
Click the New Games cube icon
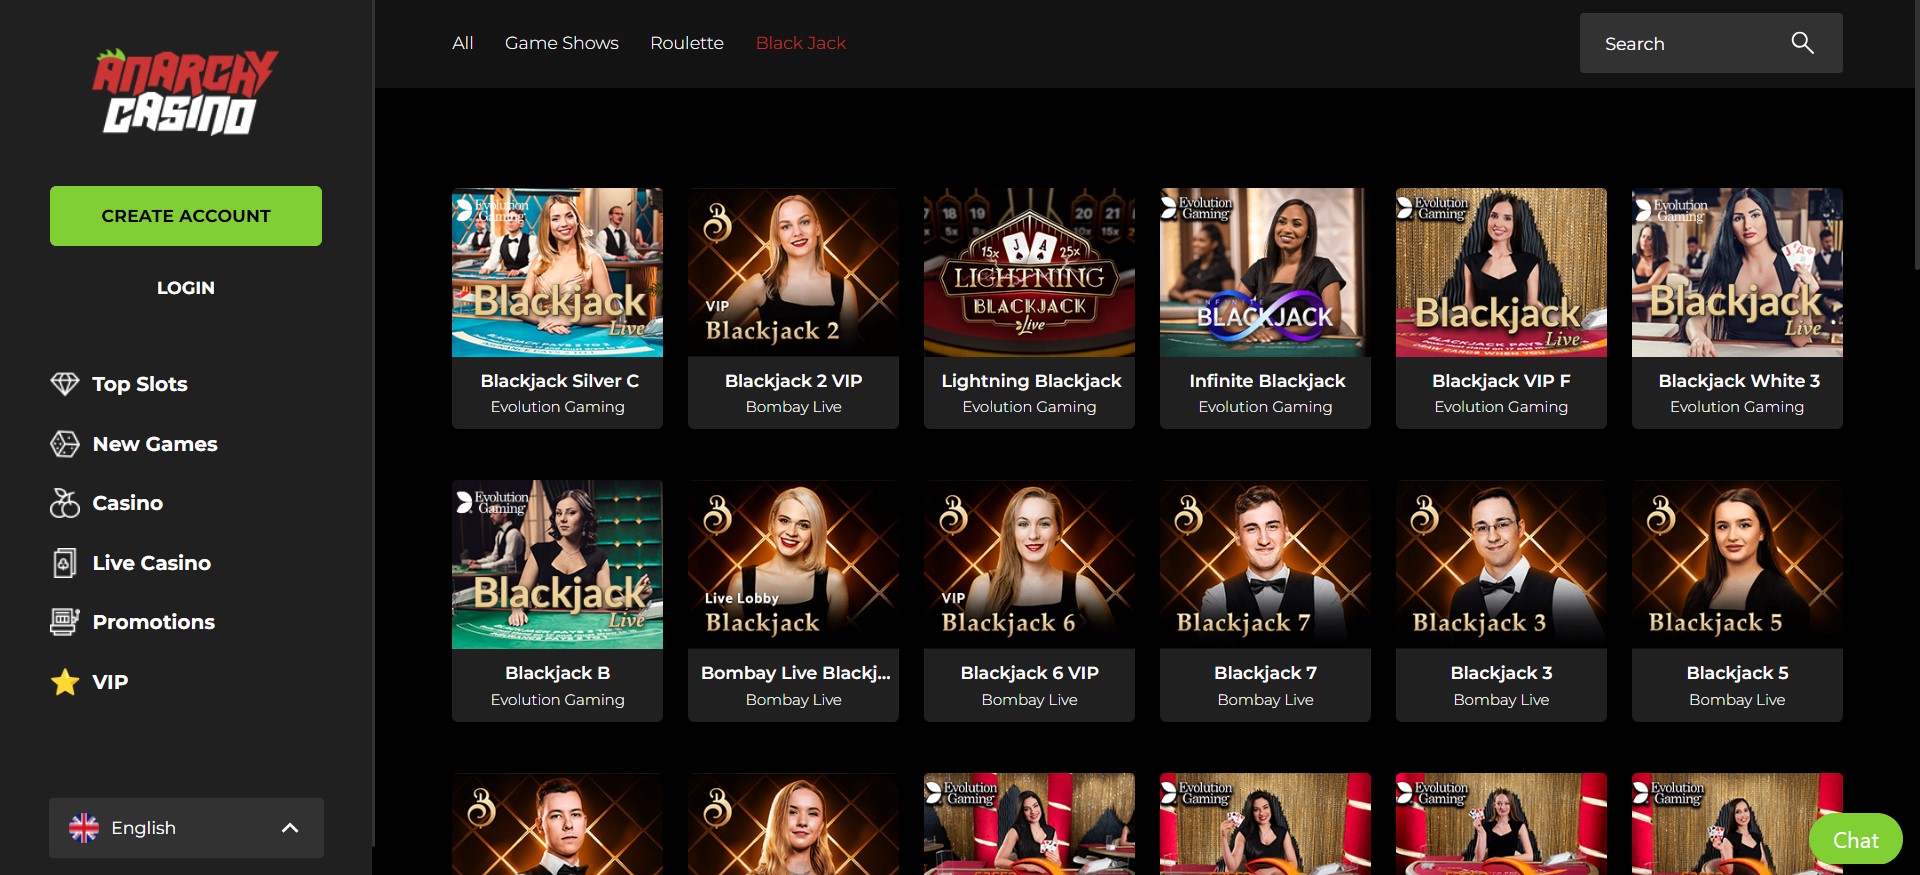[65, 444]
